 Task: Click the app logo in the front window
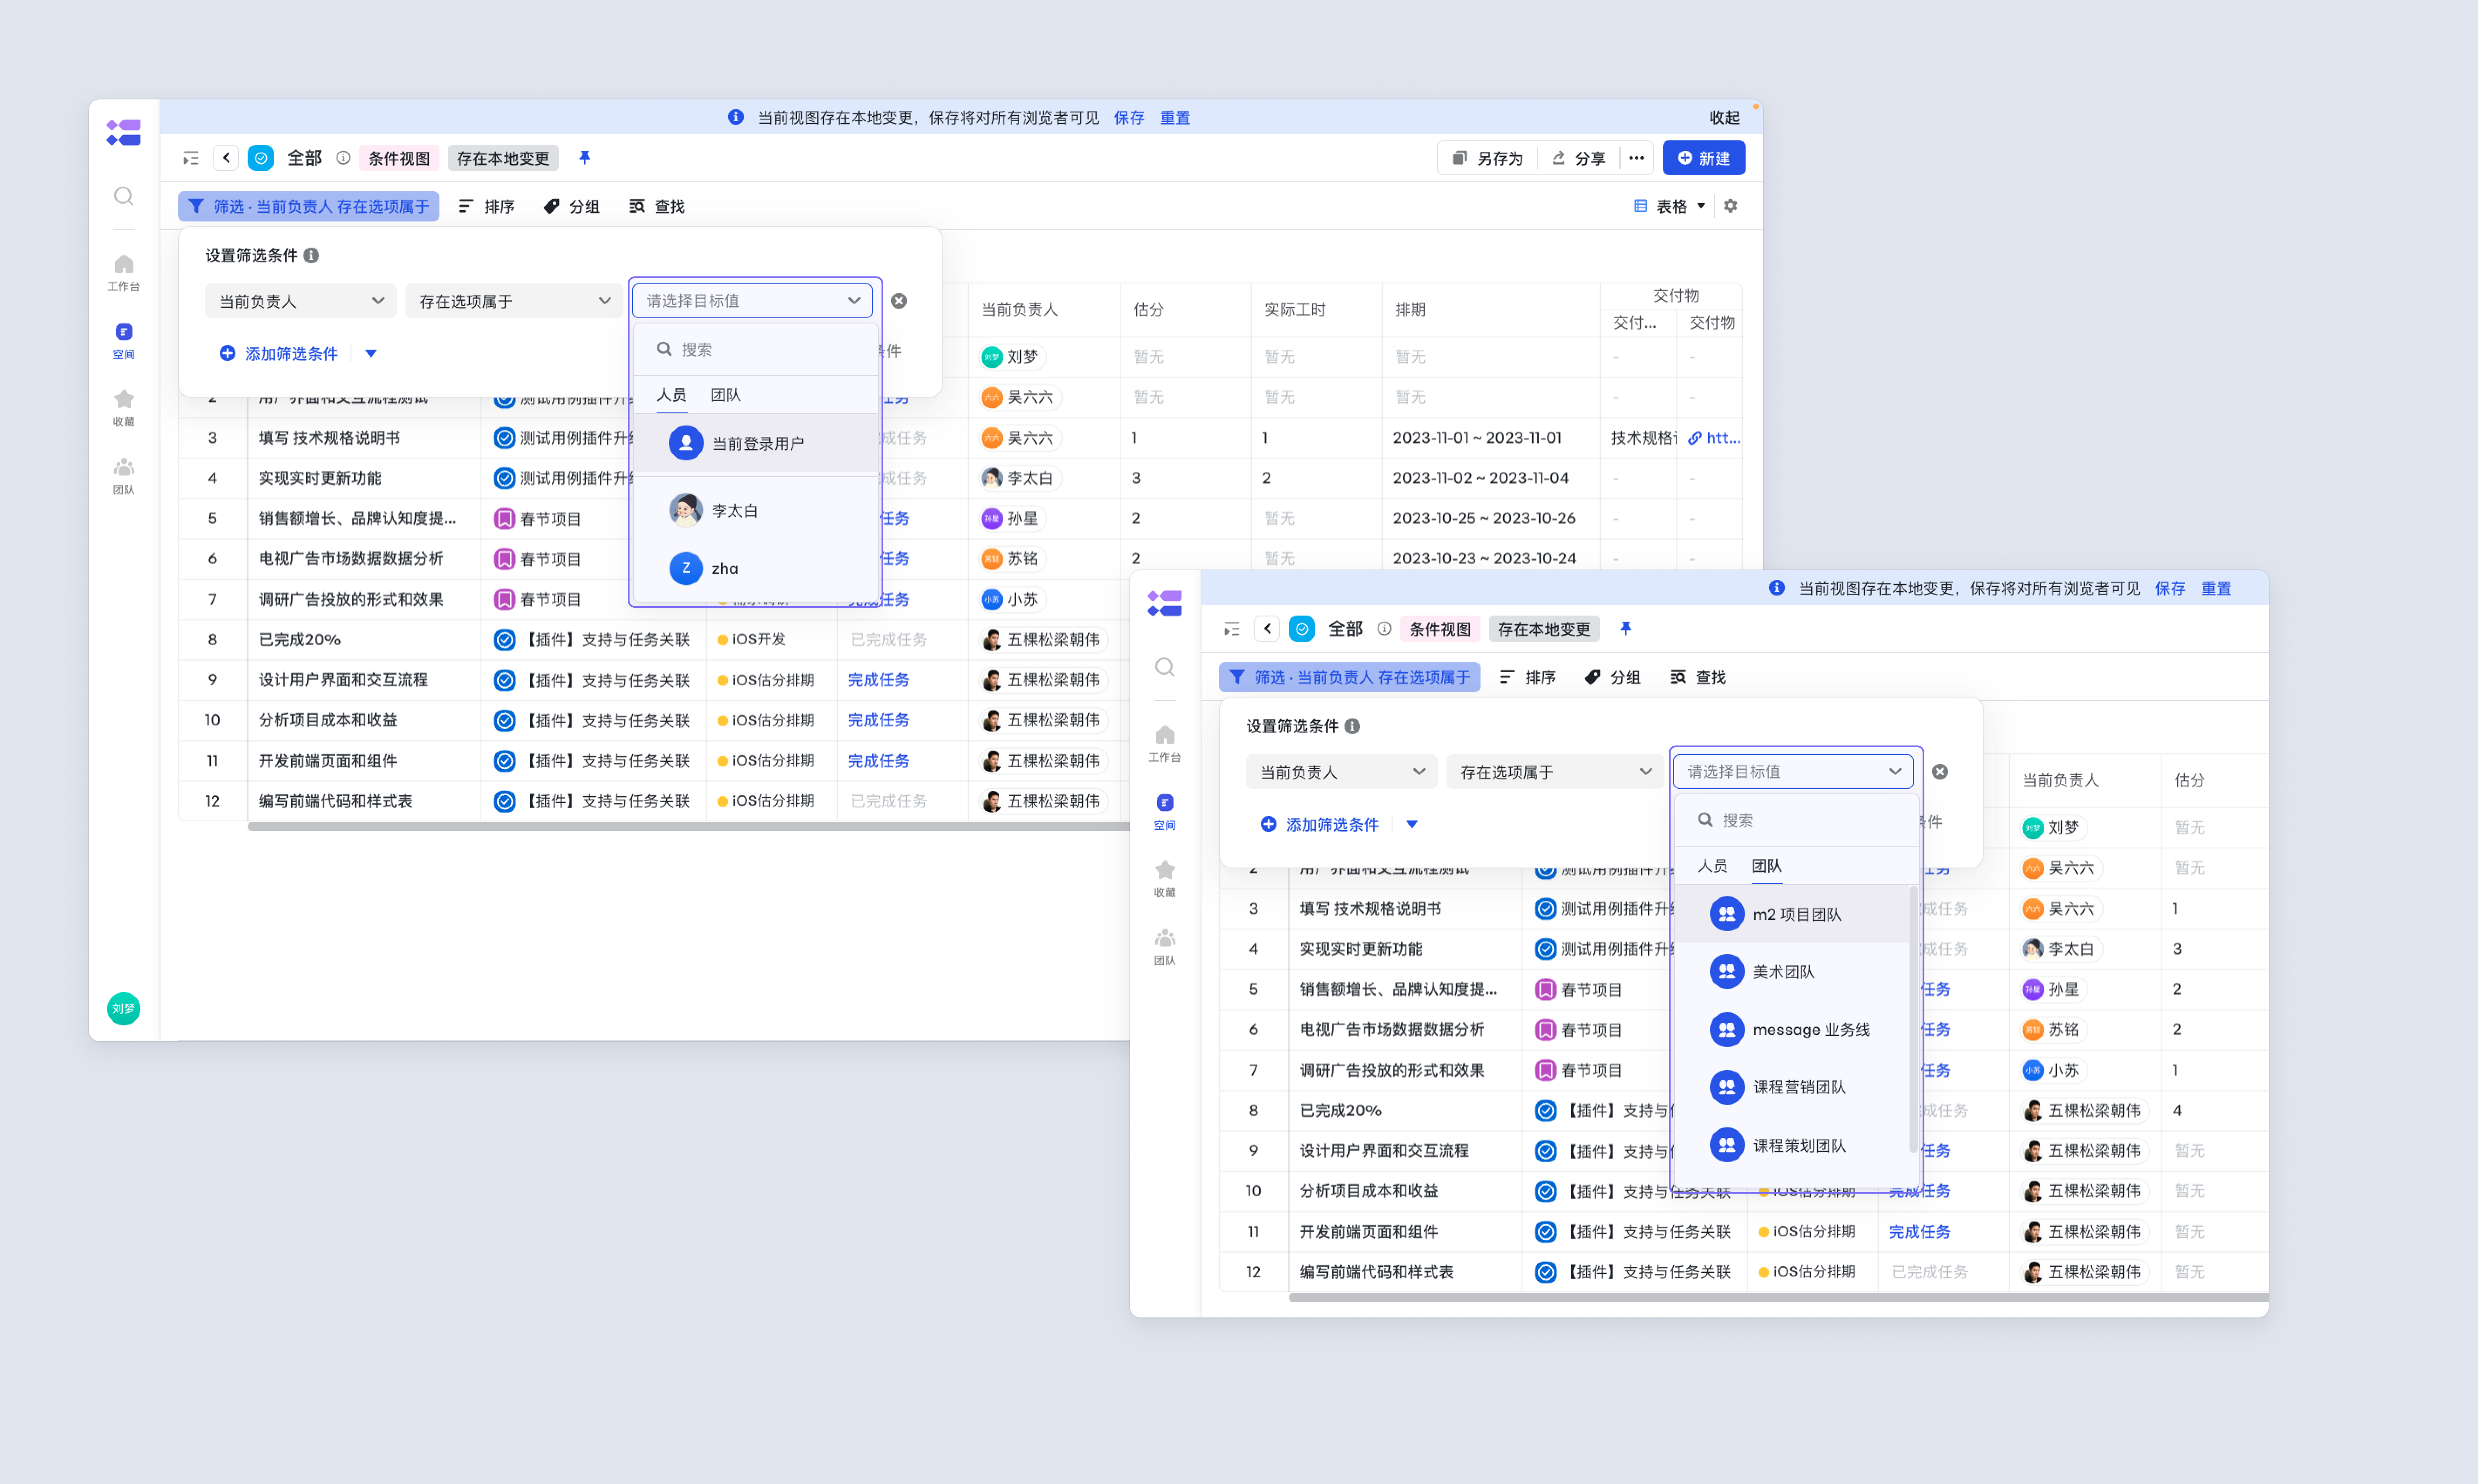(1165, 603)
